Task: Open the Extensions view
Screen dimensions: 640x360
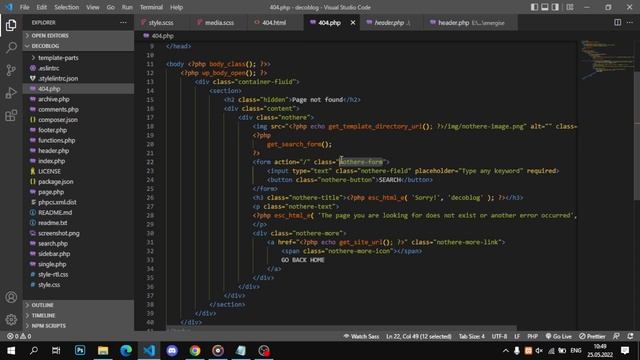Action: (11, 116)
